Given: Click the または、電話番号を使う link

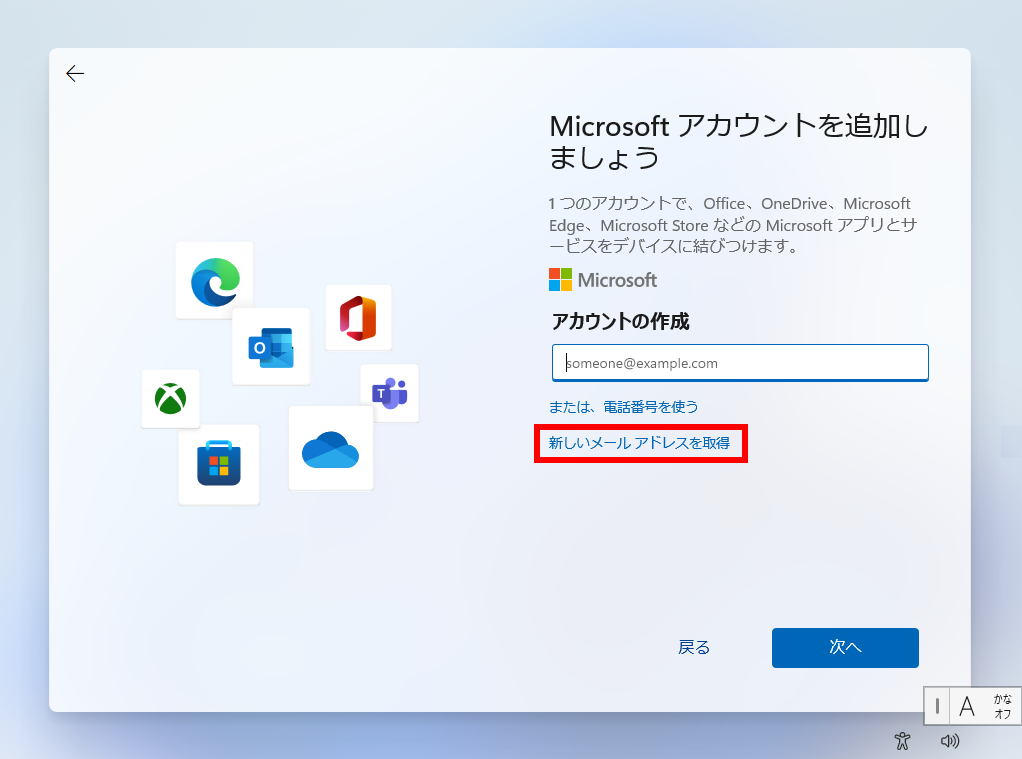Looking at the screenshot, I should click(623, 407).
